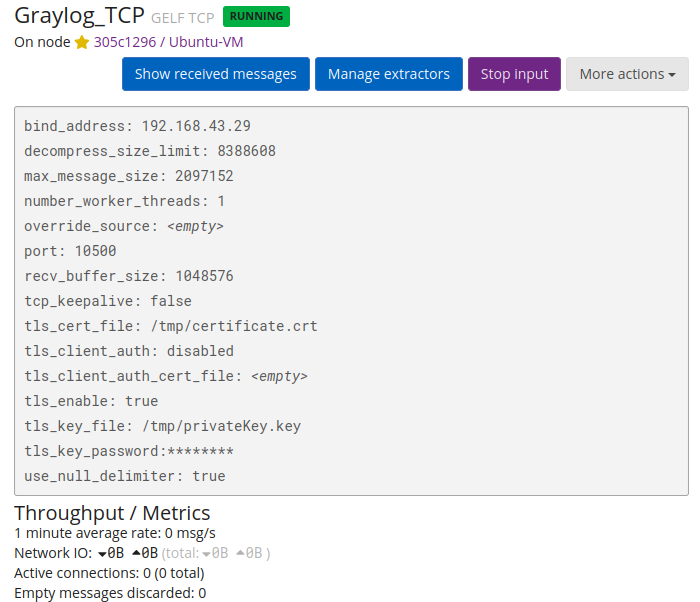
Task: Open Manage extractors
Action: click(388, 74)
